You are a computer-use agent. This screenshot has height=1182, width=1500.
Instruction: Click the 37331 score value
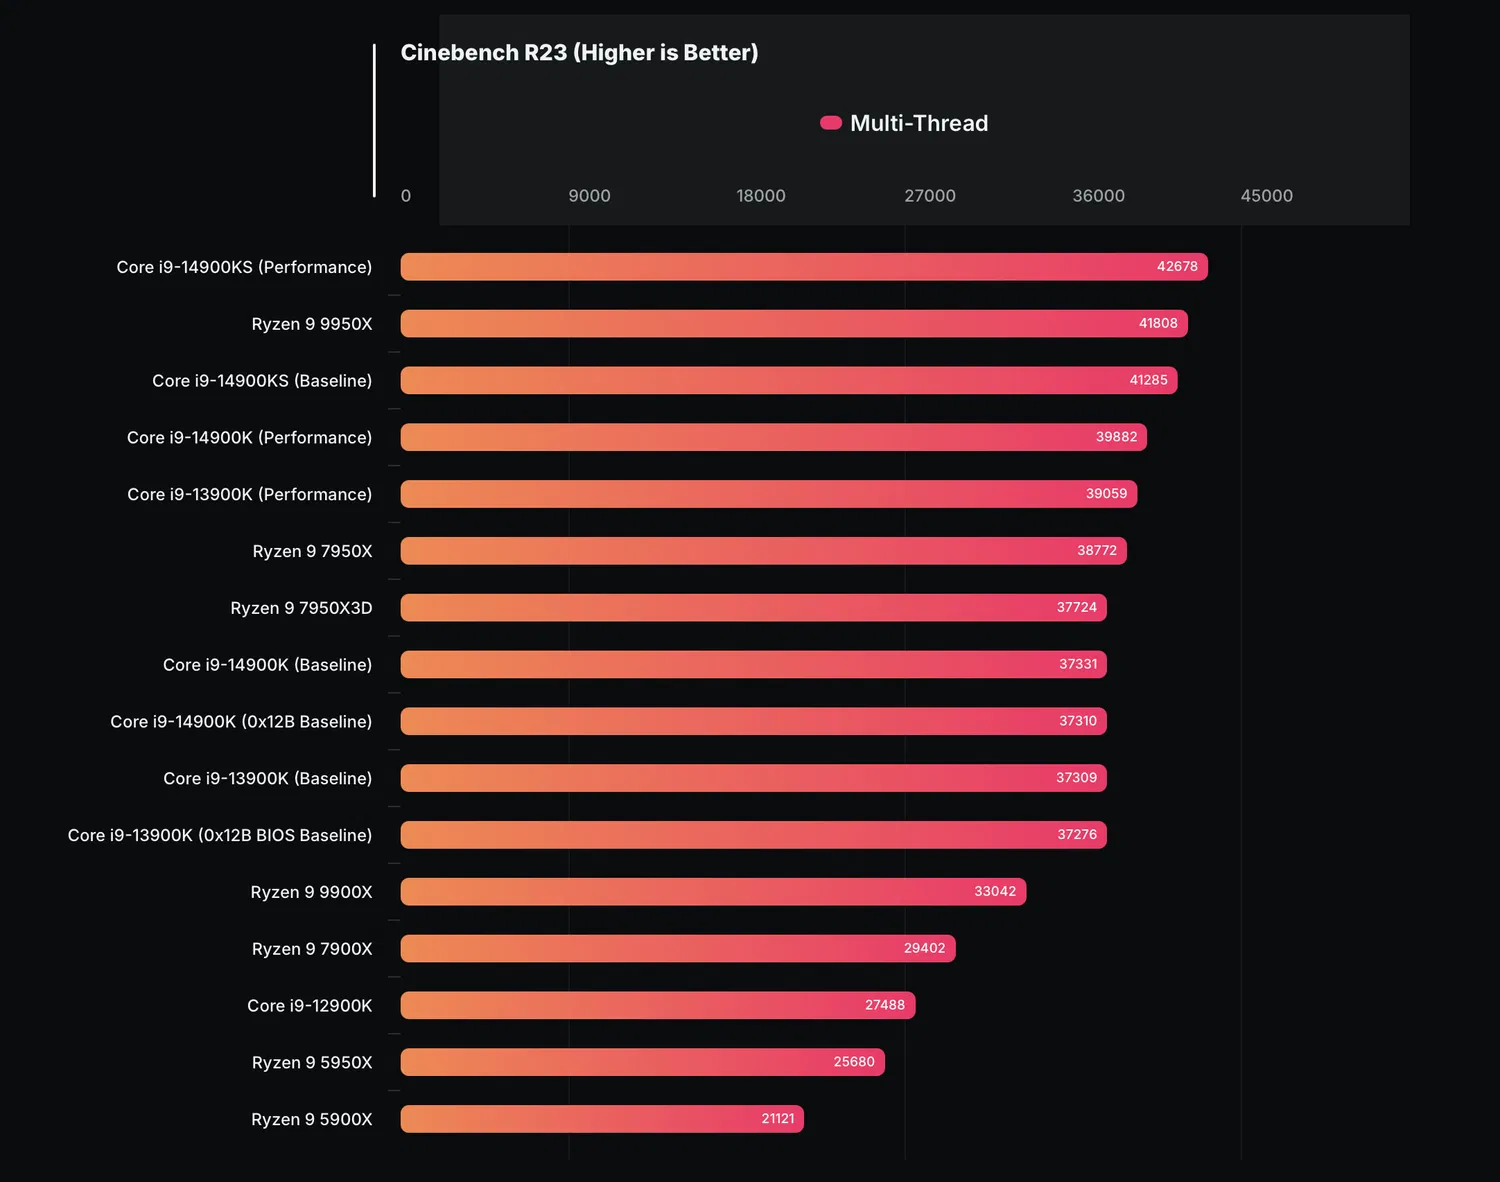click(1078, 664)
